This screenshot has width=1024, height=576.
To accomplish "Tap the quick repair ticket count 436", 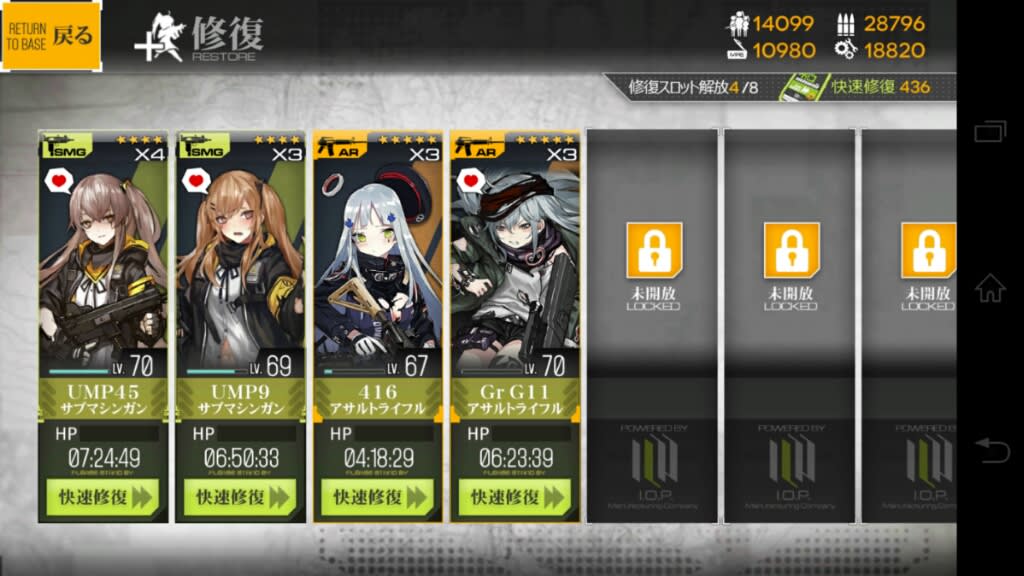I will point(914,87).
